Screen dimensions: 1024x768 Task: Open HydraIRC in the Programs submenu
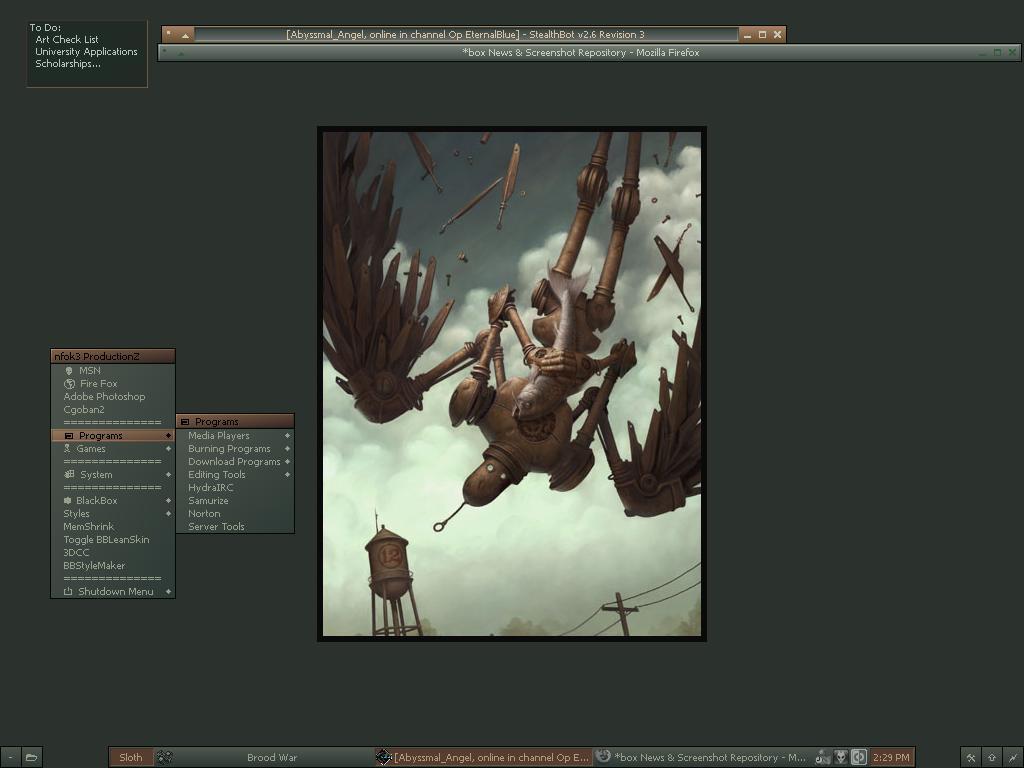coord(211,488)
